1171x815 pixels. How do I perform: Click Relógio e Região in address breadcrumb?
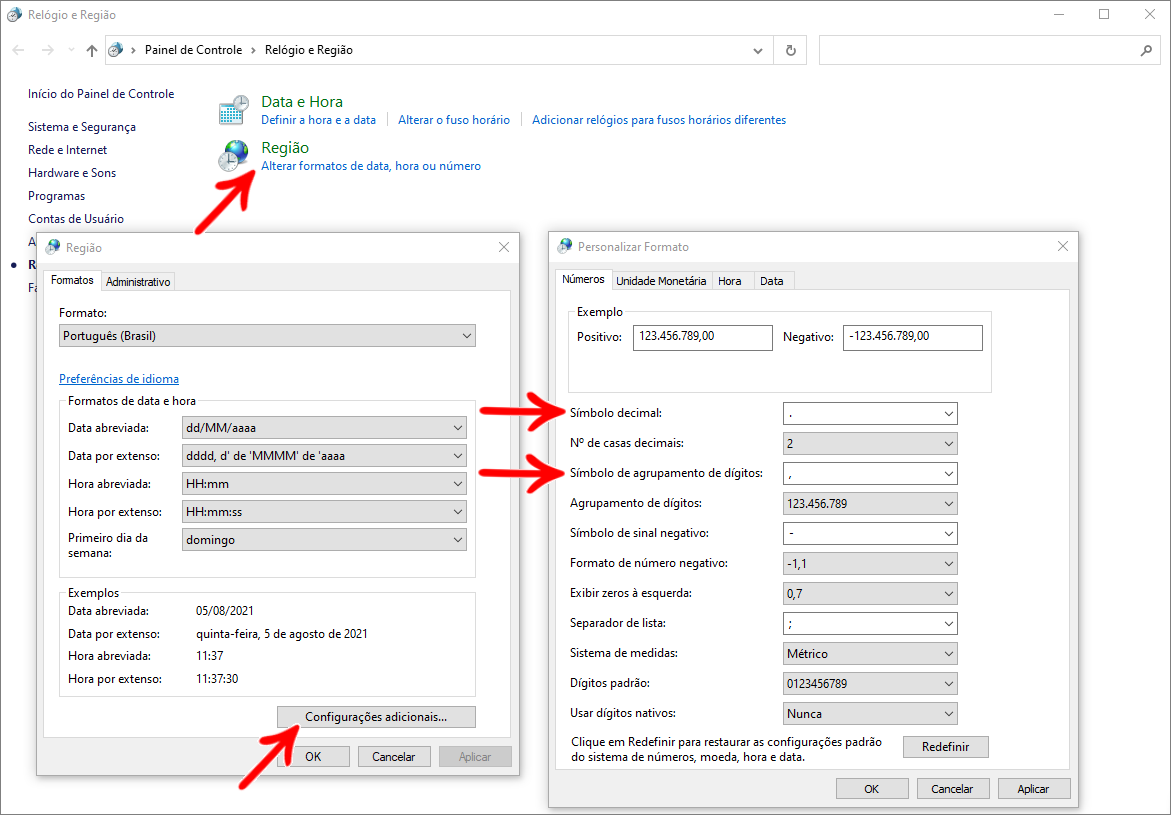pos(308,50)
